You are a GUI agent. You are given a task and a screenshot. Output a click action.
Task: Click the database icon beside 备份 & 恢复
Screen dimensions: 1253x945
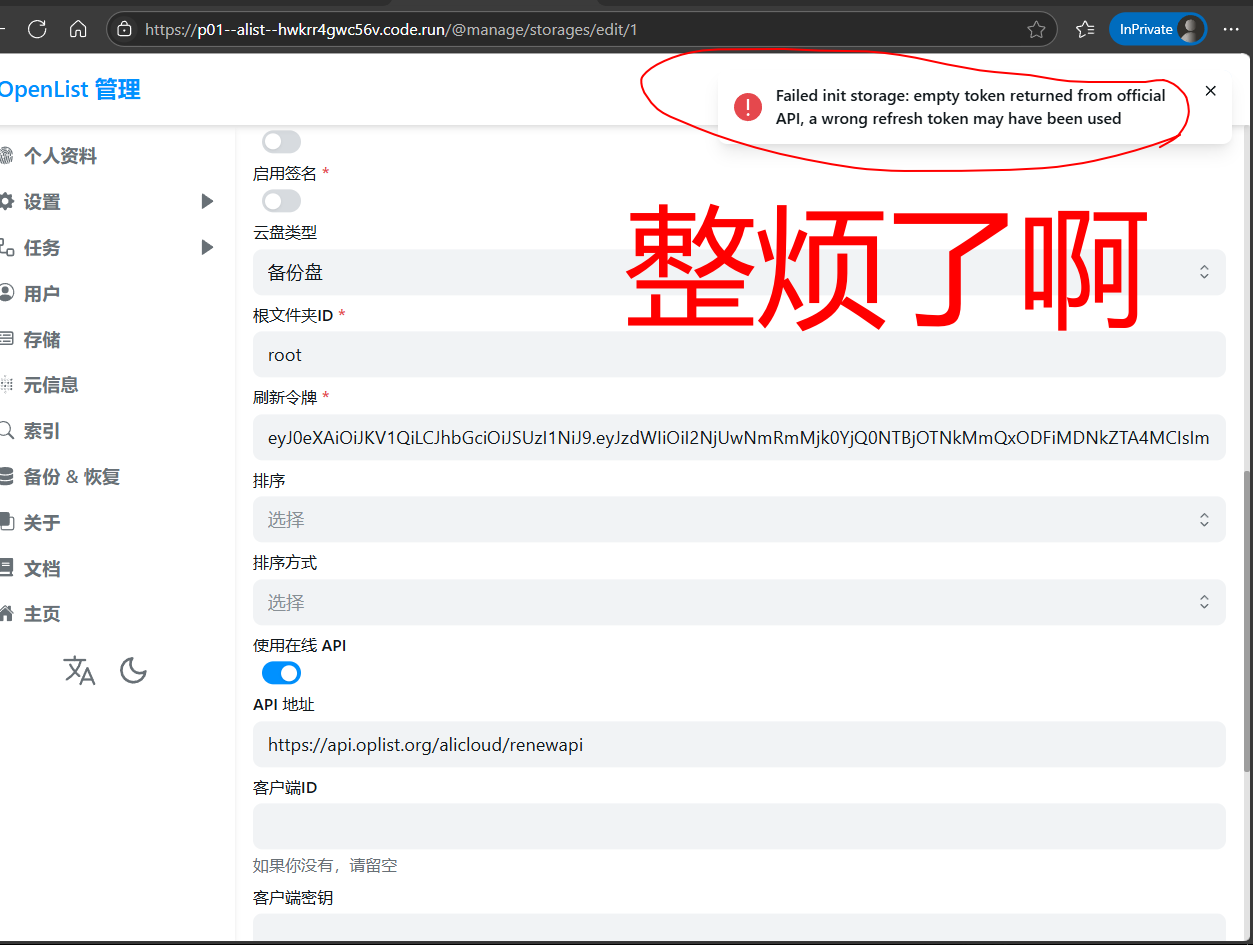click(6, 477)
